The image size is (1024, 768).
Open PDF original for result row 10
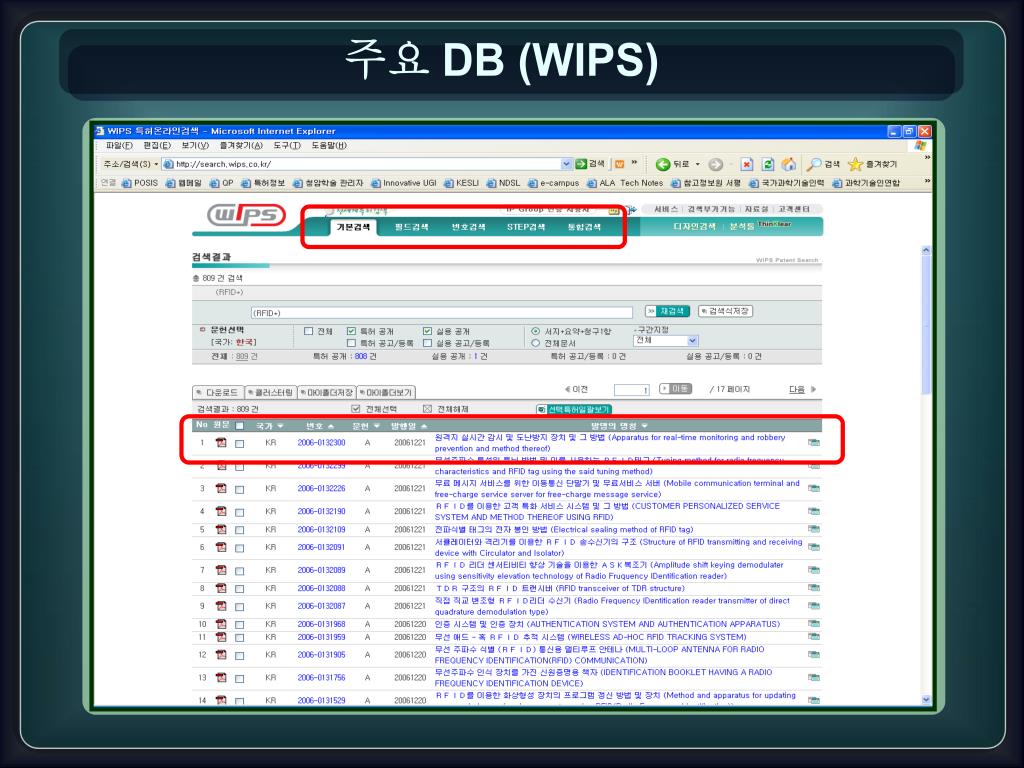[x=221, y=624]
